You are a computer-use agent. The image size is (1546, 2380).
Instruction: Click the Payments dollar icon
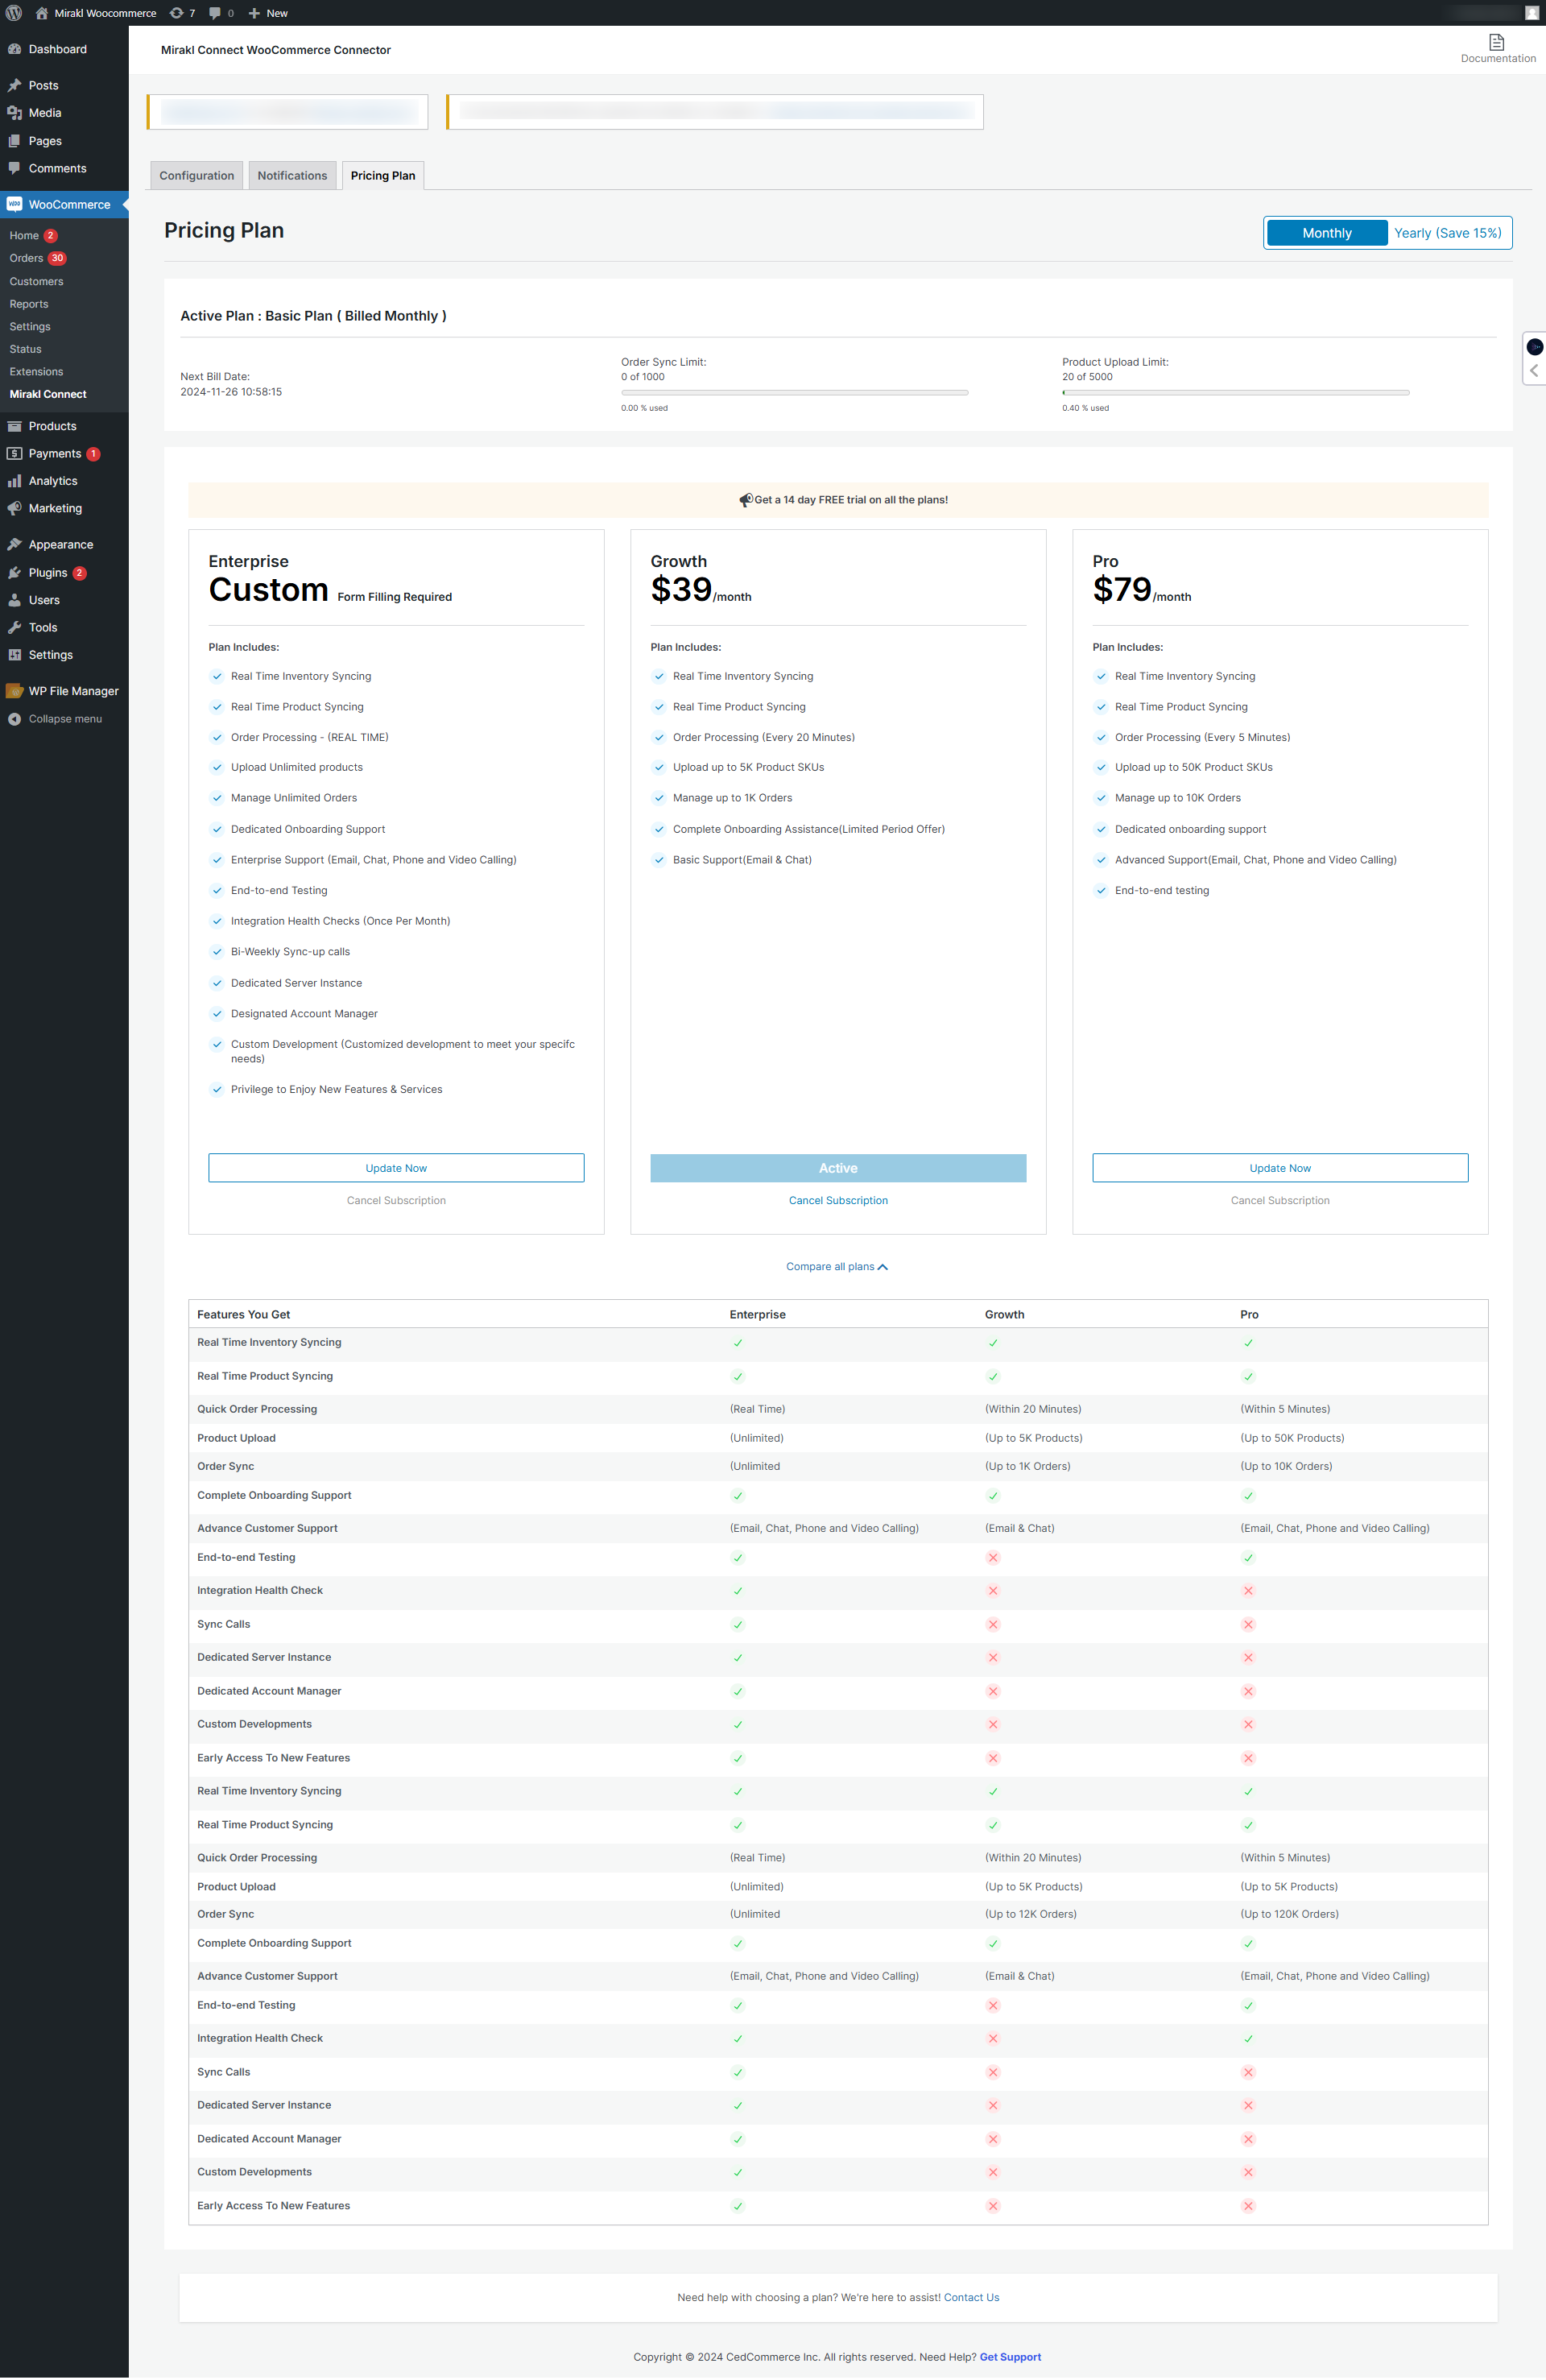pyautogui.click(x=14, y=453)
